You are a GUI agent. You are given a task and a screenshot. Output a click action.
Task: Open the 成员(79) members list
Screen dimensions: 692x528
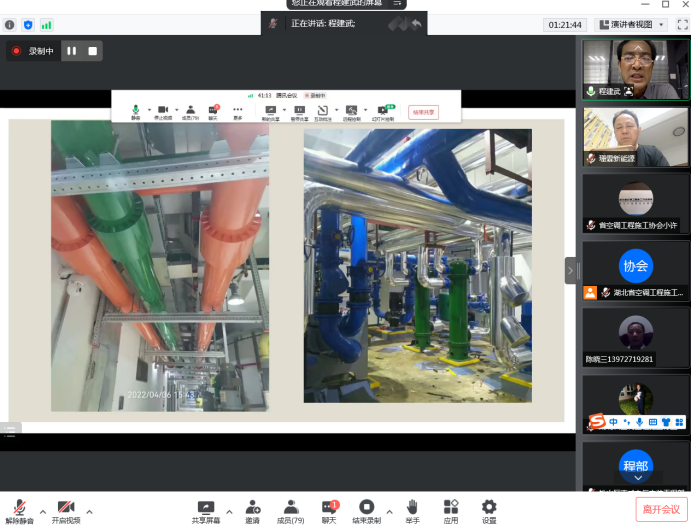click(290, 512)
